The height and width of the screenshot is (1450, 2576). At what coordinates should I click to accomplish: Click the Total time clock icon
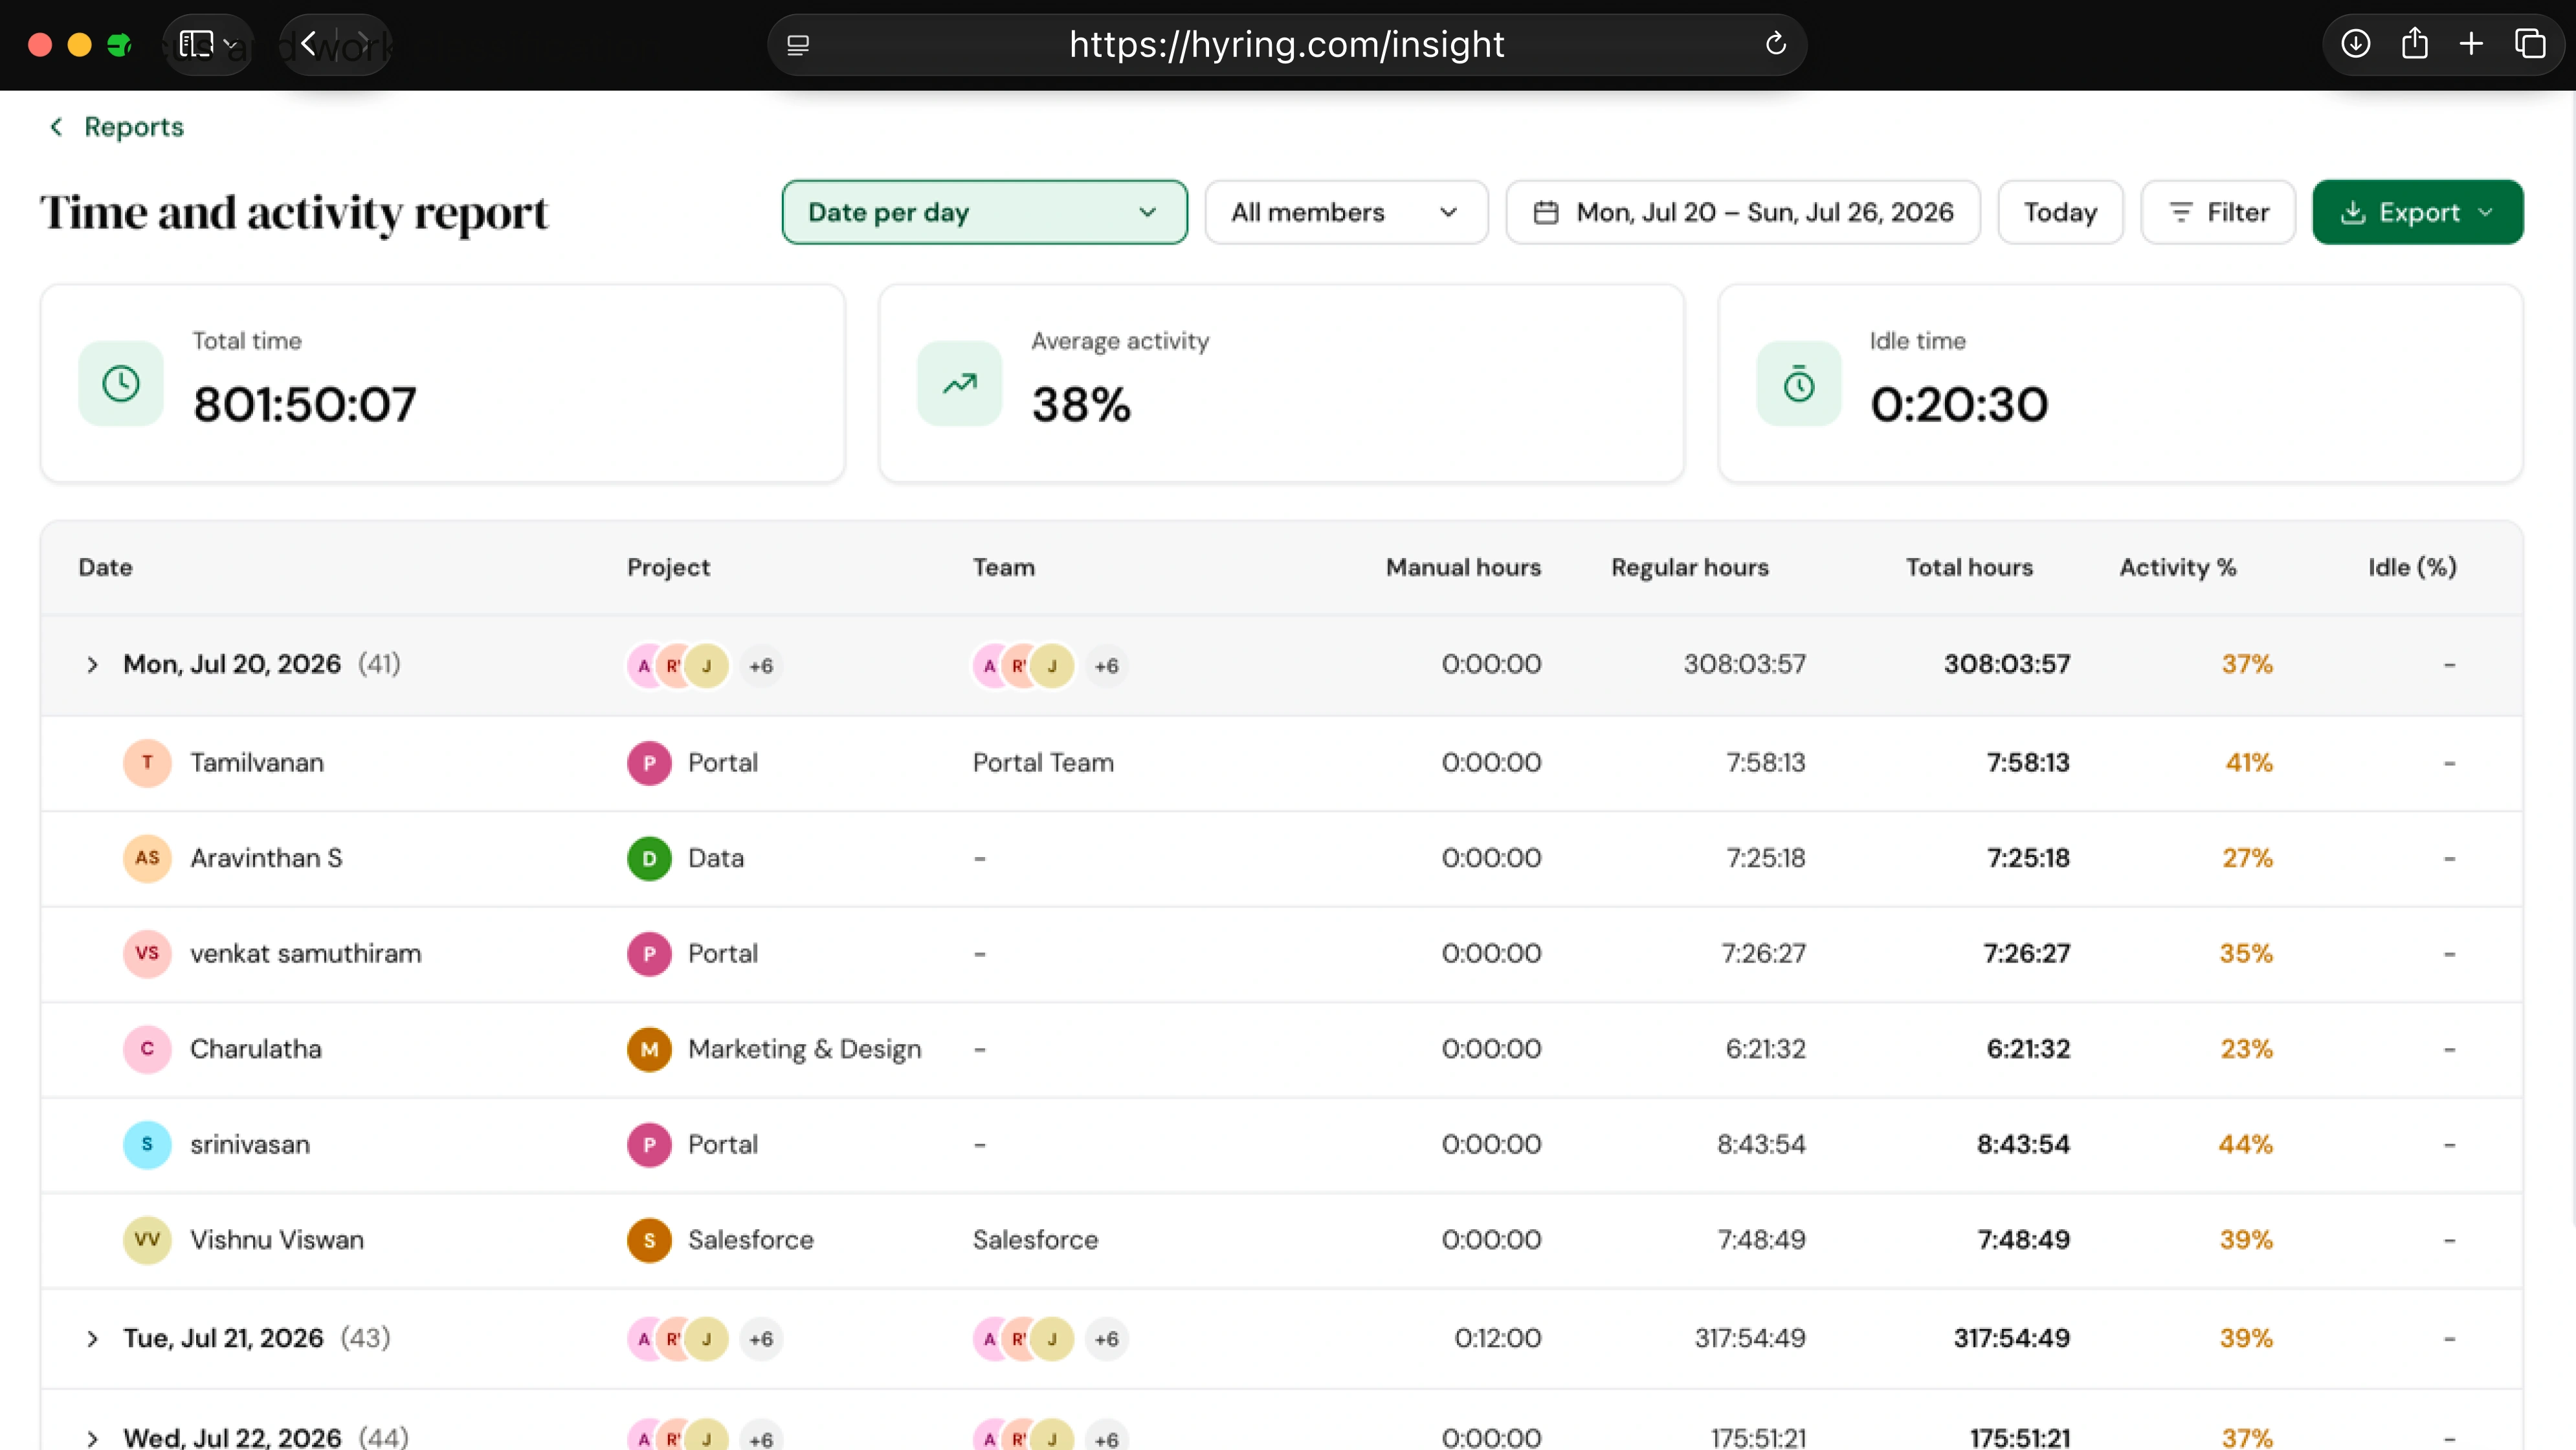coord(121,384)
